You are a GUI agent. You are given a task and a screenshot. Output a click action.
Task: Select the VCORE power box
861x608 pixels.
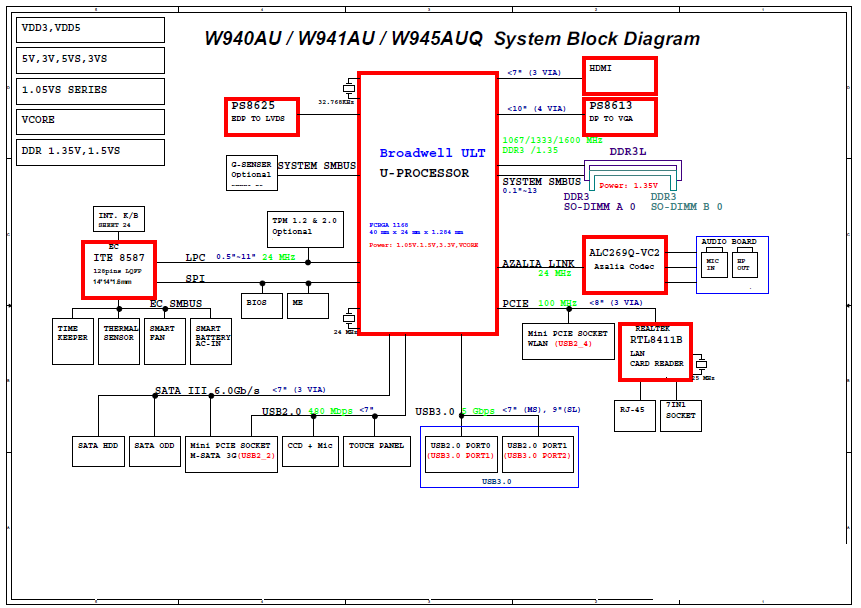91,121
